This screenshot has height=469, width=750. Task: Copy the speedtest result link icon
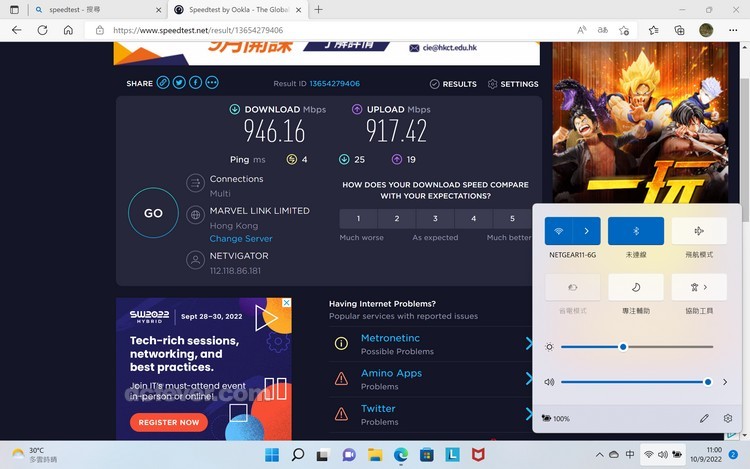(x=163, y=83)
